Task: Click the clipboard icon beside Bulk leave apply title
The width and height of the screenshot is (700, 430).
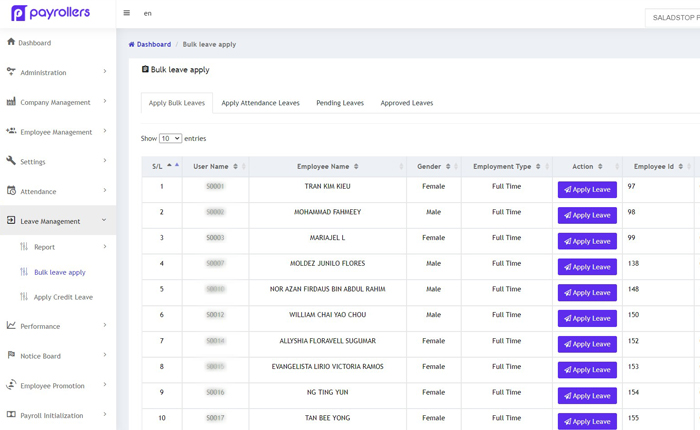Action: pos(145,69)
